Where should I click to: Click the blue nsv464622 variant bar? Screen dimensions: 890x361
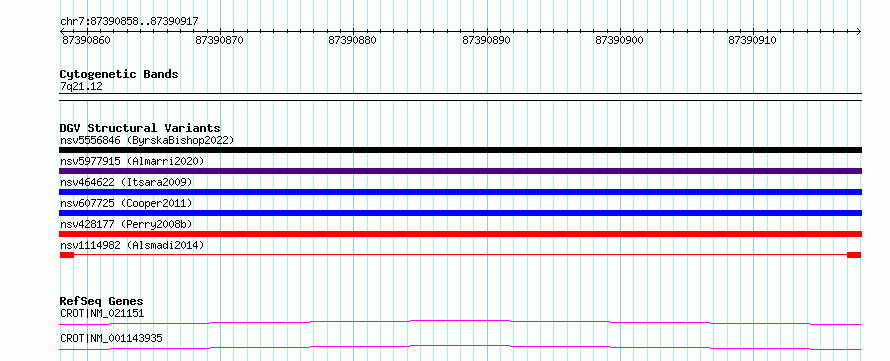460,192
